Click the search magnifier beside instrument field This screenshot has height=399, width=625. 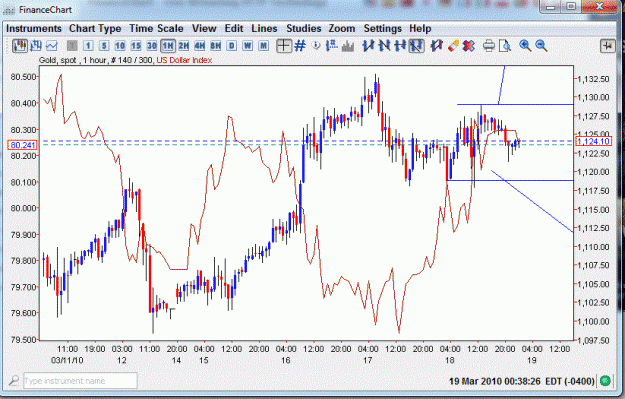pyautogui.click(x=14, y=381)
